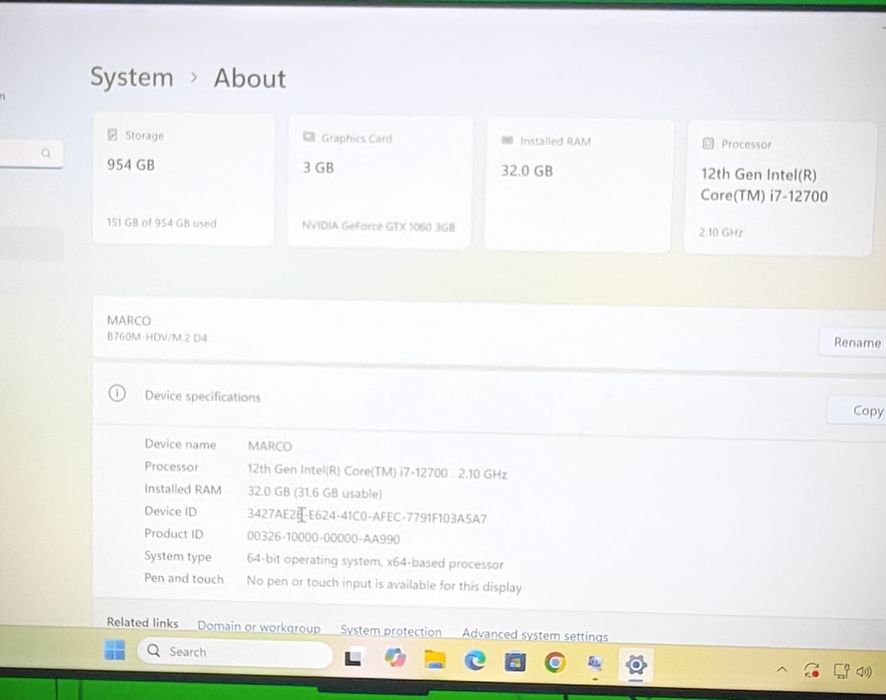Open Advanced system settings link
The width and height of the screenshot is (886, 700).
535,634
